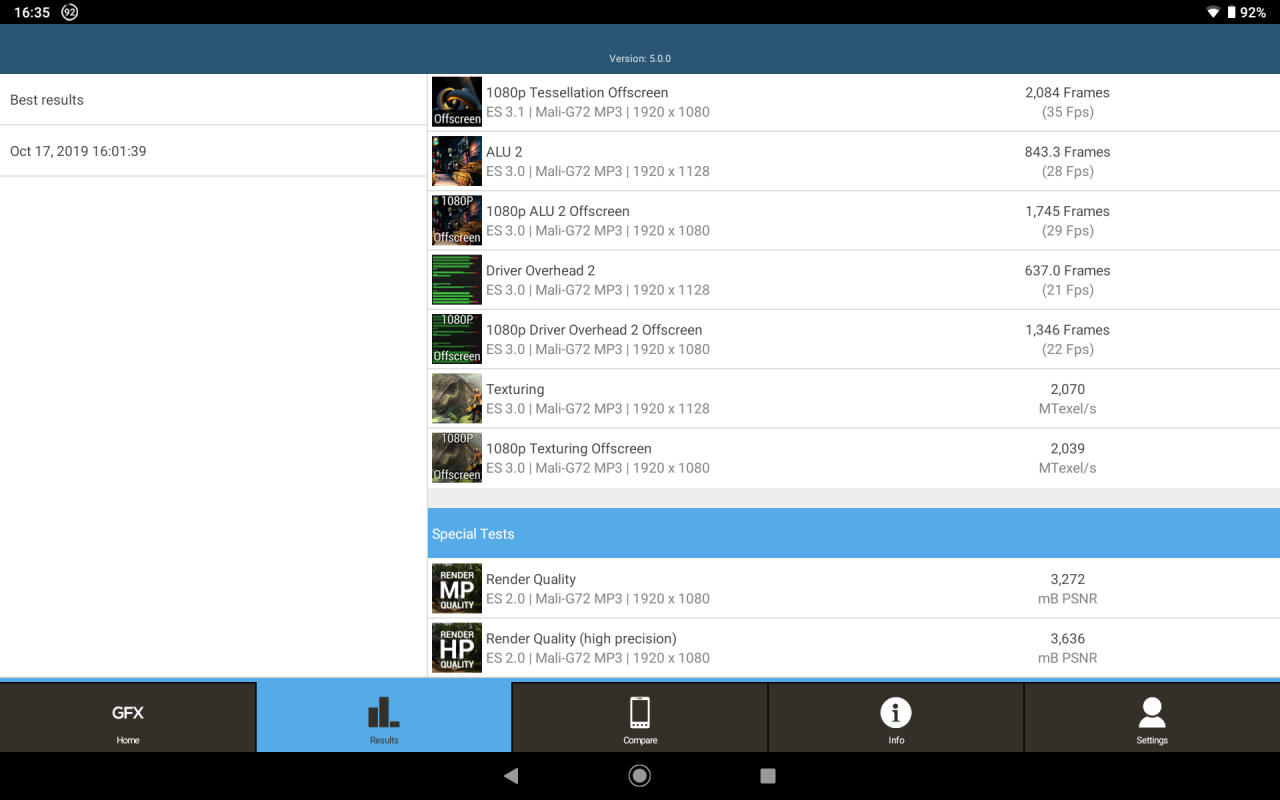Open the Info tab

[x=896, y=717]
